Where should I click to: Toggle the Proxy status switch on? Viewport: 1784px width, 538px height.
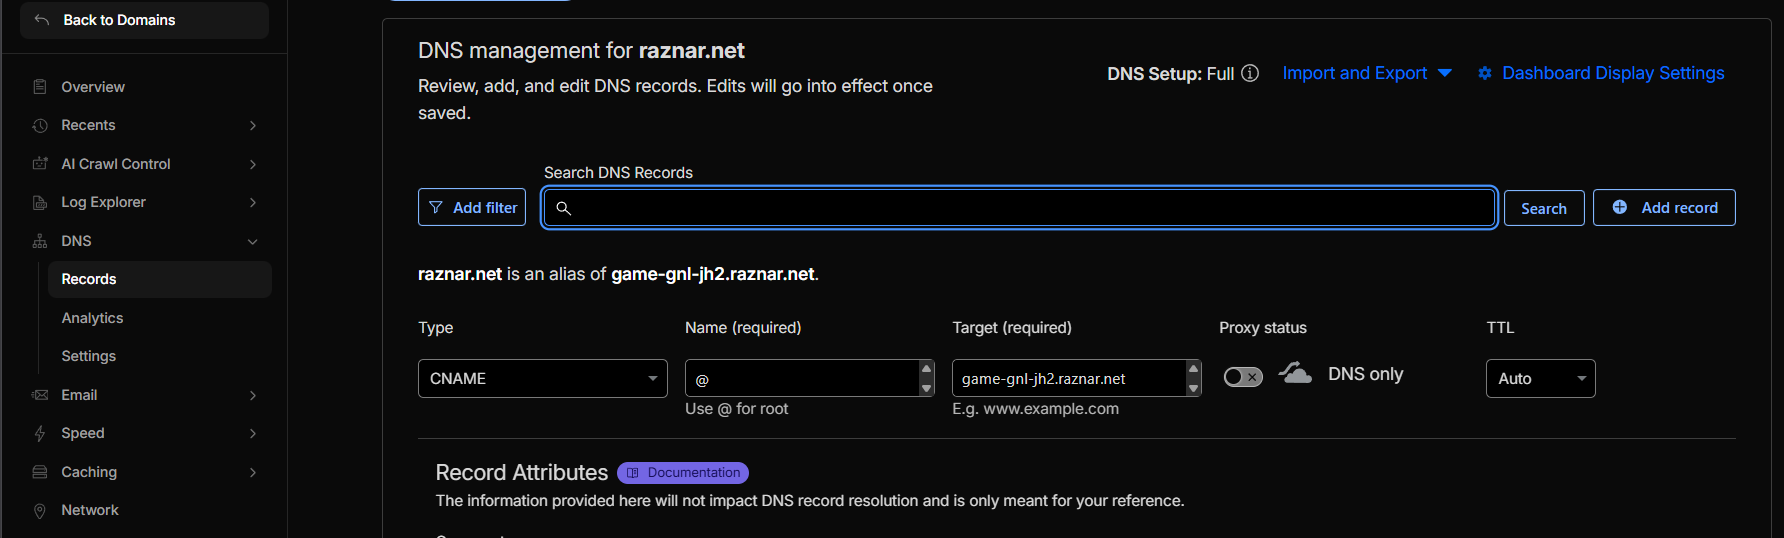(1243, 377)
